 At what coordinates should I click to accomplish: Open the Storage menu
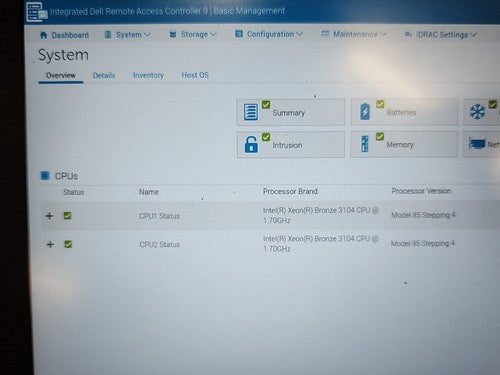(193, 34)
